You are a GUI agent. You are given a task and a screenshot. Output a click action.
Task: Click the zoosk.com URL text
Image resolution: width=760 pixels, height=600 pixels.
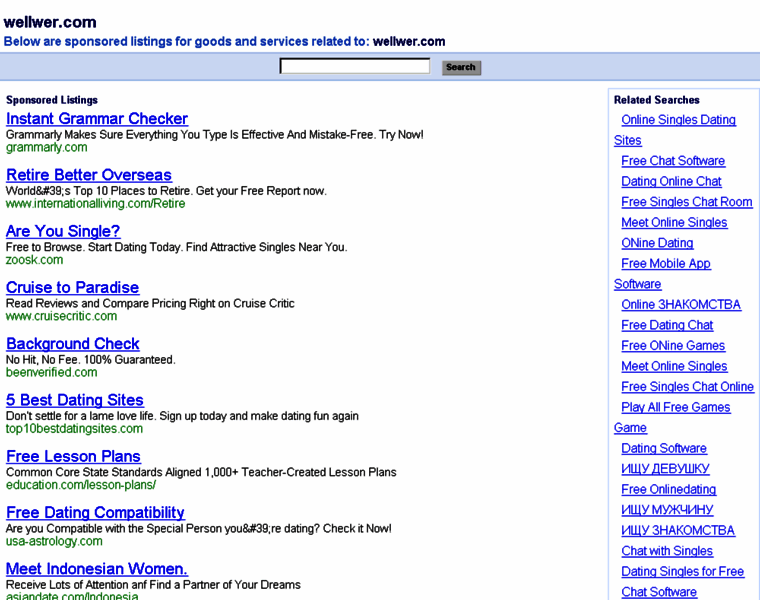click(x=34, y=260)
